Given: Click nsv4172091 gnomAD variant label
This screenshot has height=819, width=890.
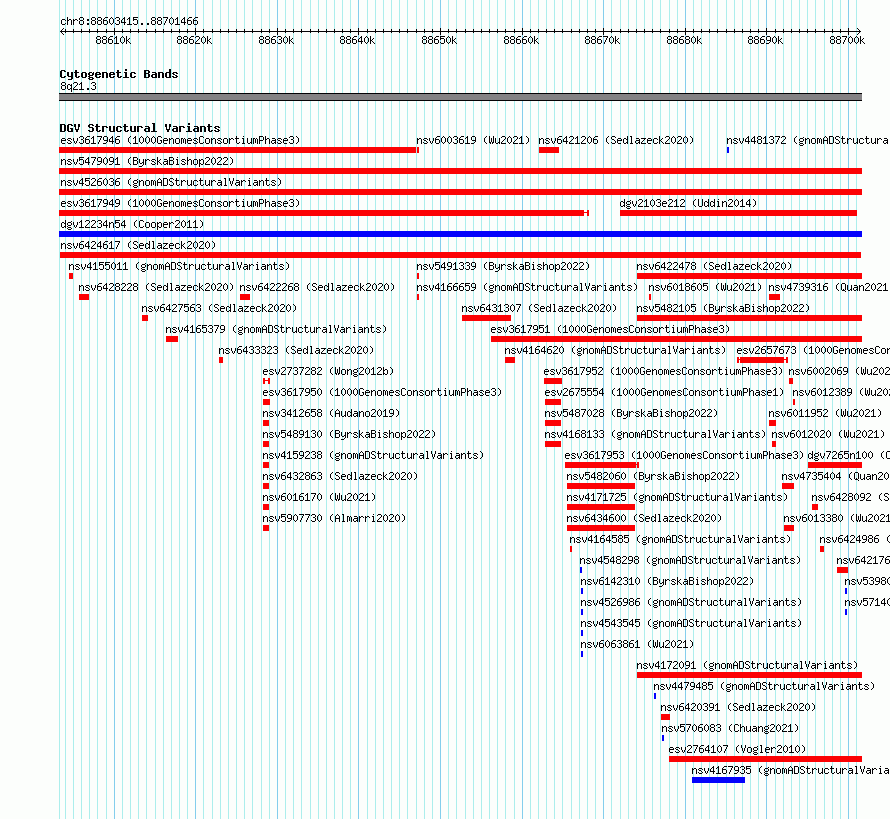Looking at the screenshot, I should click(x=747, y=665).
